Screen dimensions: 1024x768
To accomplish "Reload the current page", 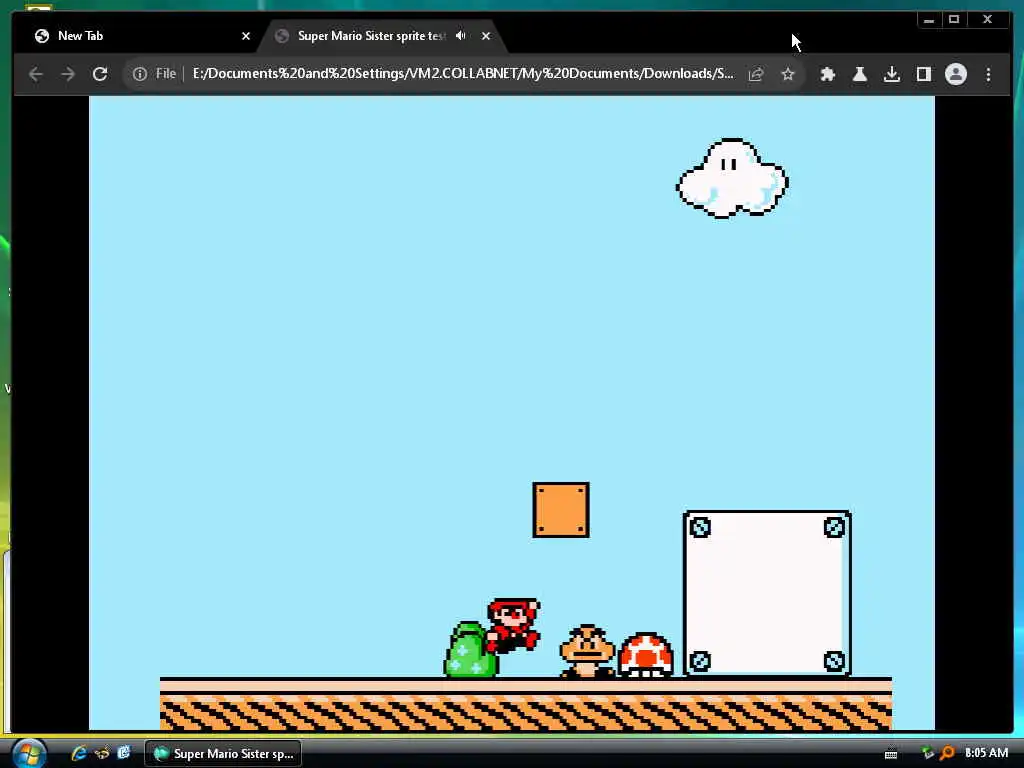I will [x=100, y=74].
